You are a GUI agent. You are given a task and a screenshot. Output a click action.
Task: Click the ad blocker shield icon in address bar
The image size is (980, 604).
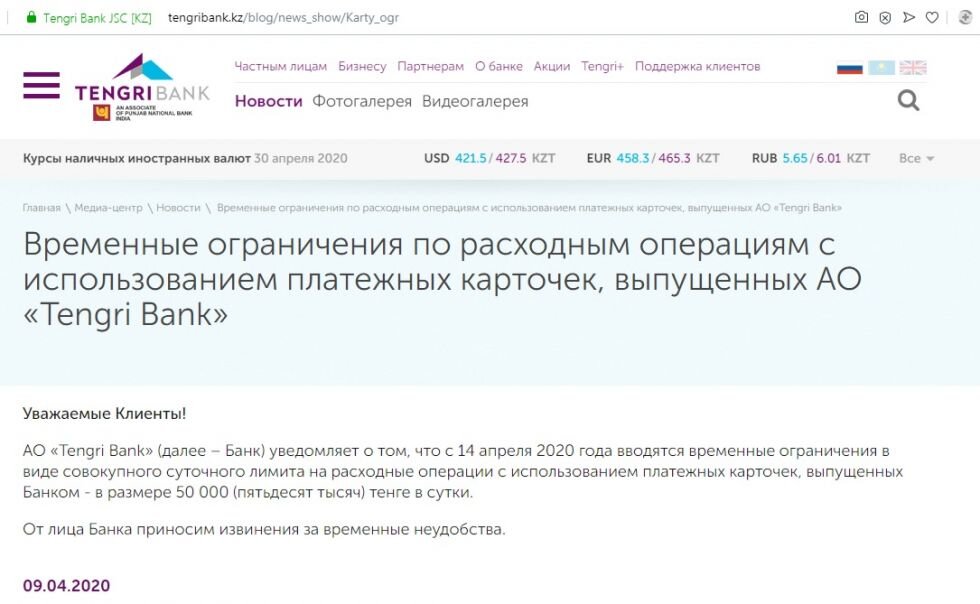click(x=885, y=18)
